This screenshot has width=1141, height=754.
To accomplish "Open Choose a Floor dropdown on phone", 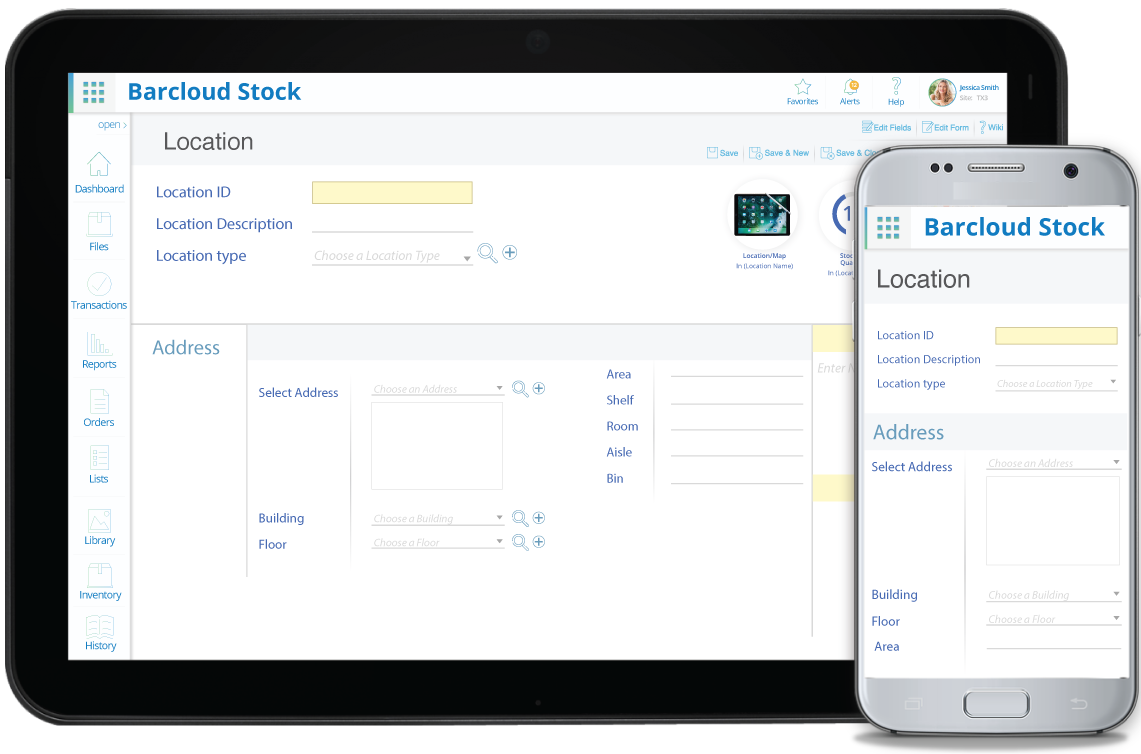I will coord(1053,619).
